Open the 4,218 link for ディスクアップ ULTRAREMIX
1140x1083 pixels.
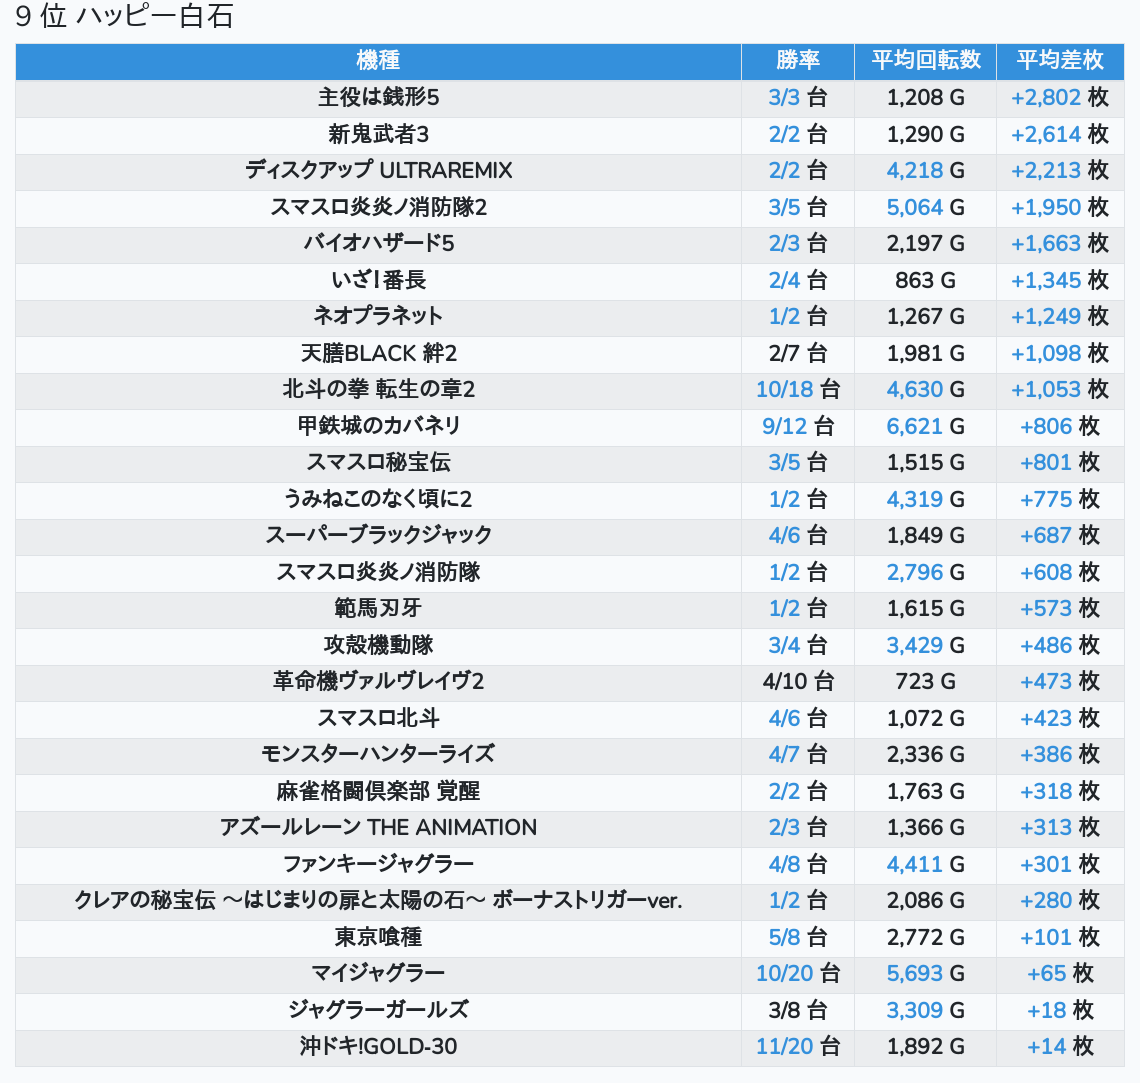pyautogui.click(x=914, y=171)
